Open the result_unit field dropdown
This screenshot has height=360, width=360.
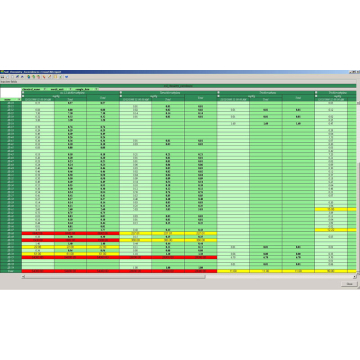point(70,89)
